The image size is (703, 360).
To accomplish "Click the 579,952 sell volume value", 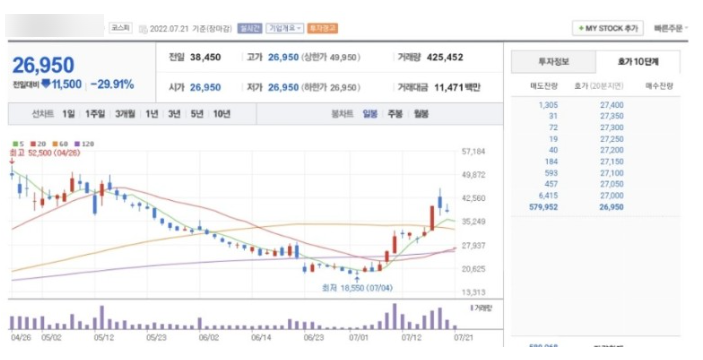I will click(x=543, y=207).
